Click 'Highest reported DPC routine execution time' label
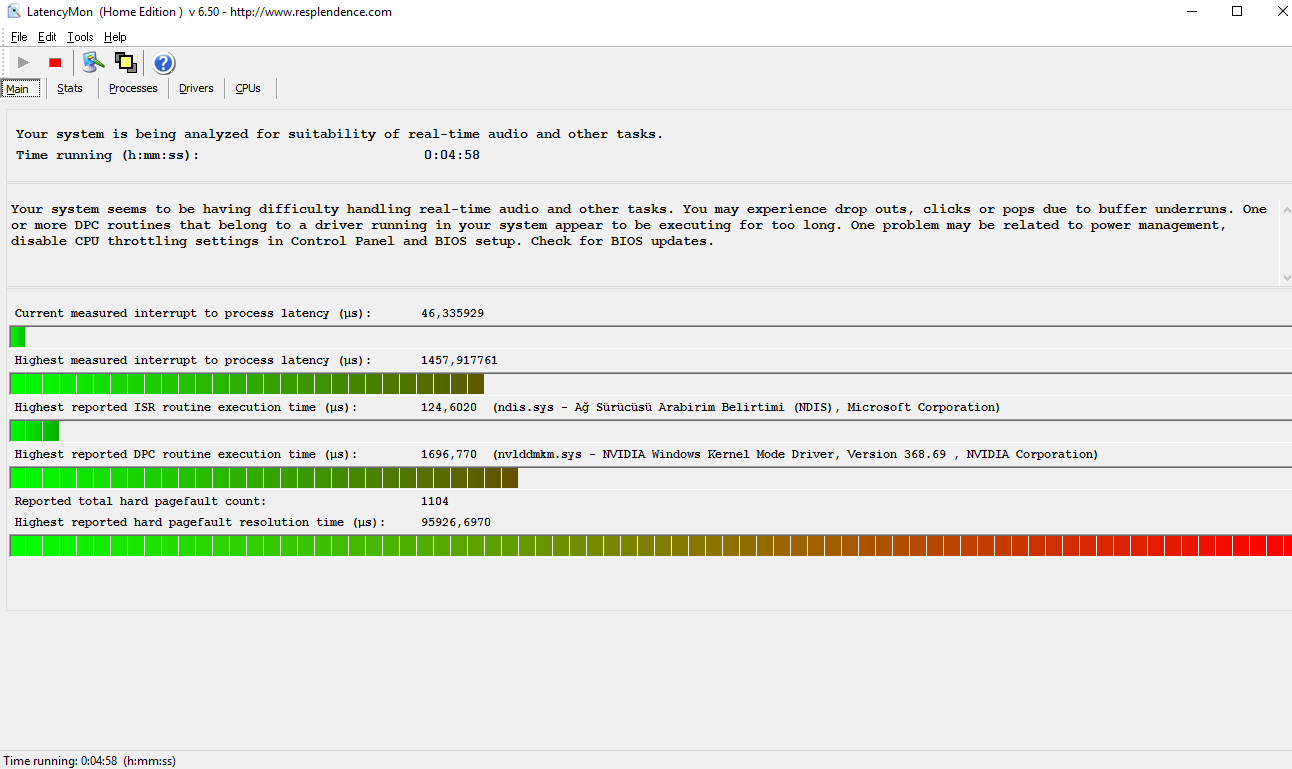The image size is (1292, 769). coord(186,454)
